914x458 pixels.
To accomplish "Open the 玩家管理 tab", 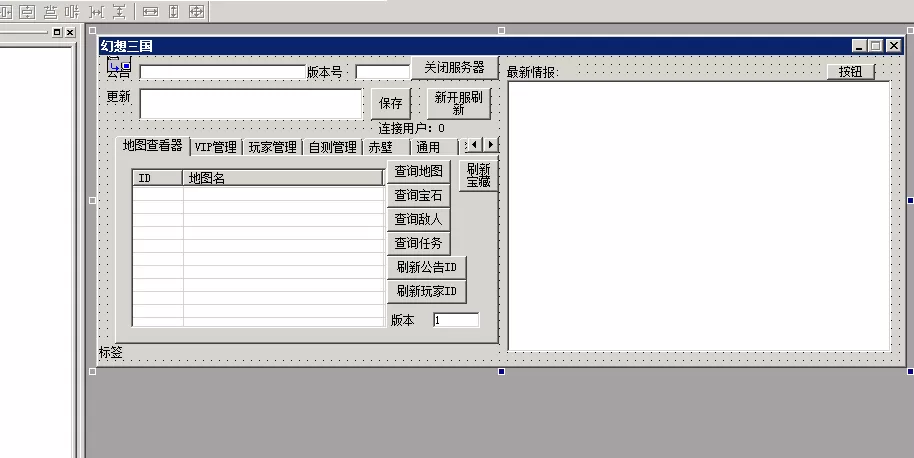I will point(272,147).
